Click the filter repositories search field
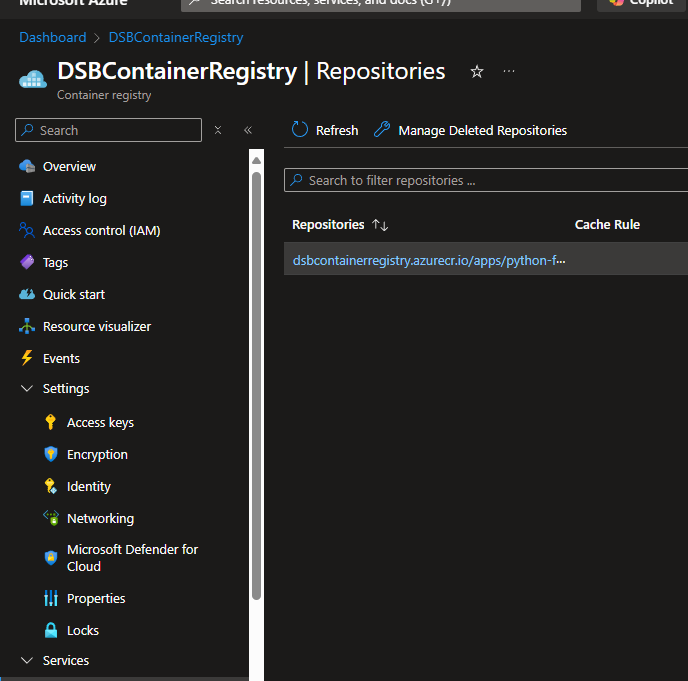The image size is (688, 681). tap(490, 180)
